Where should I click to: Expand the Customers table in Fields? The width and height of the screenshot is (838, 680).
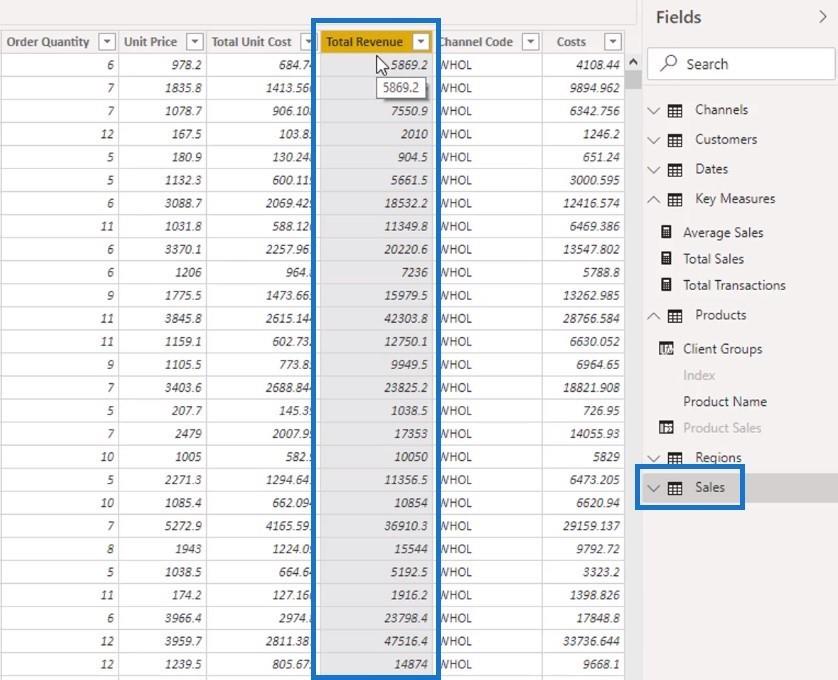pos(654,141)
